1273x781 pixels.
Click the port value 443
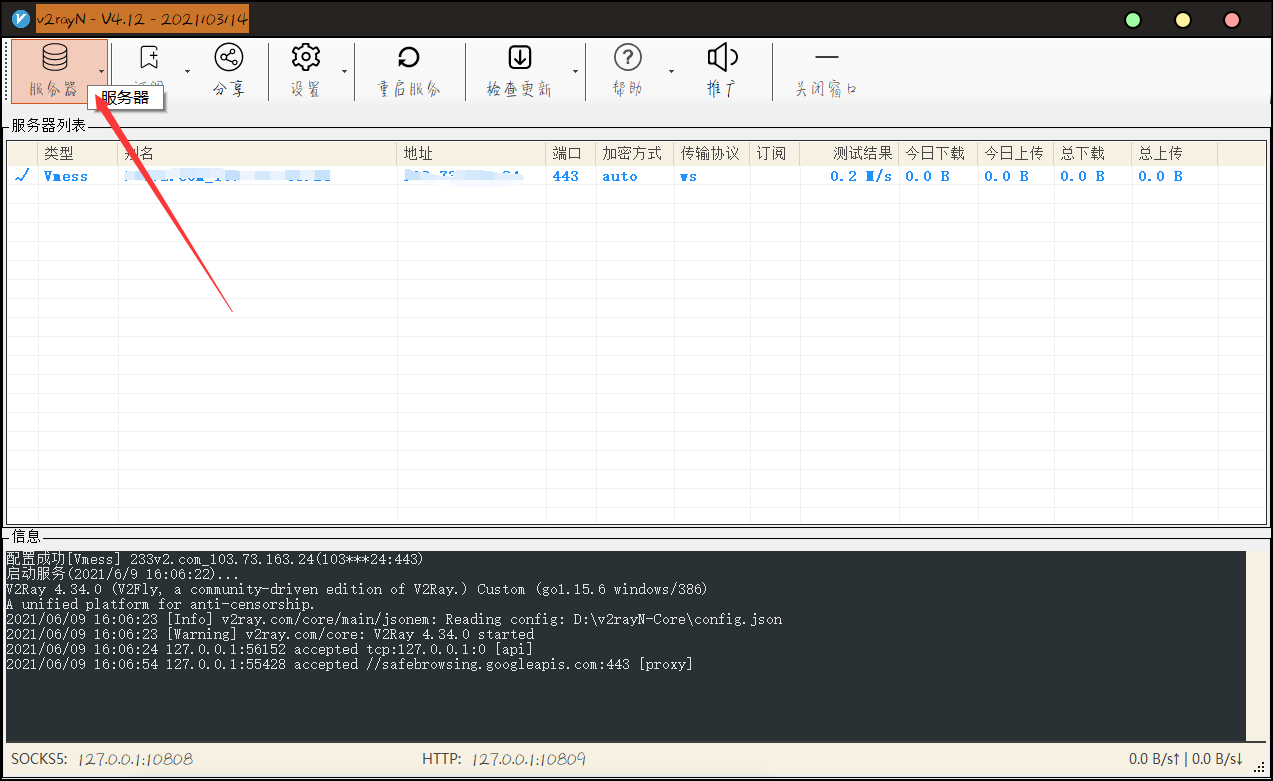tap(565, 176)
